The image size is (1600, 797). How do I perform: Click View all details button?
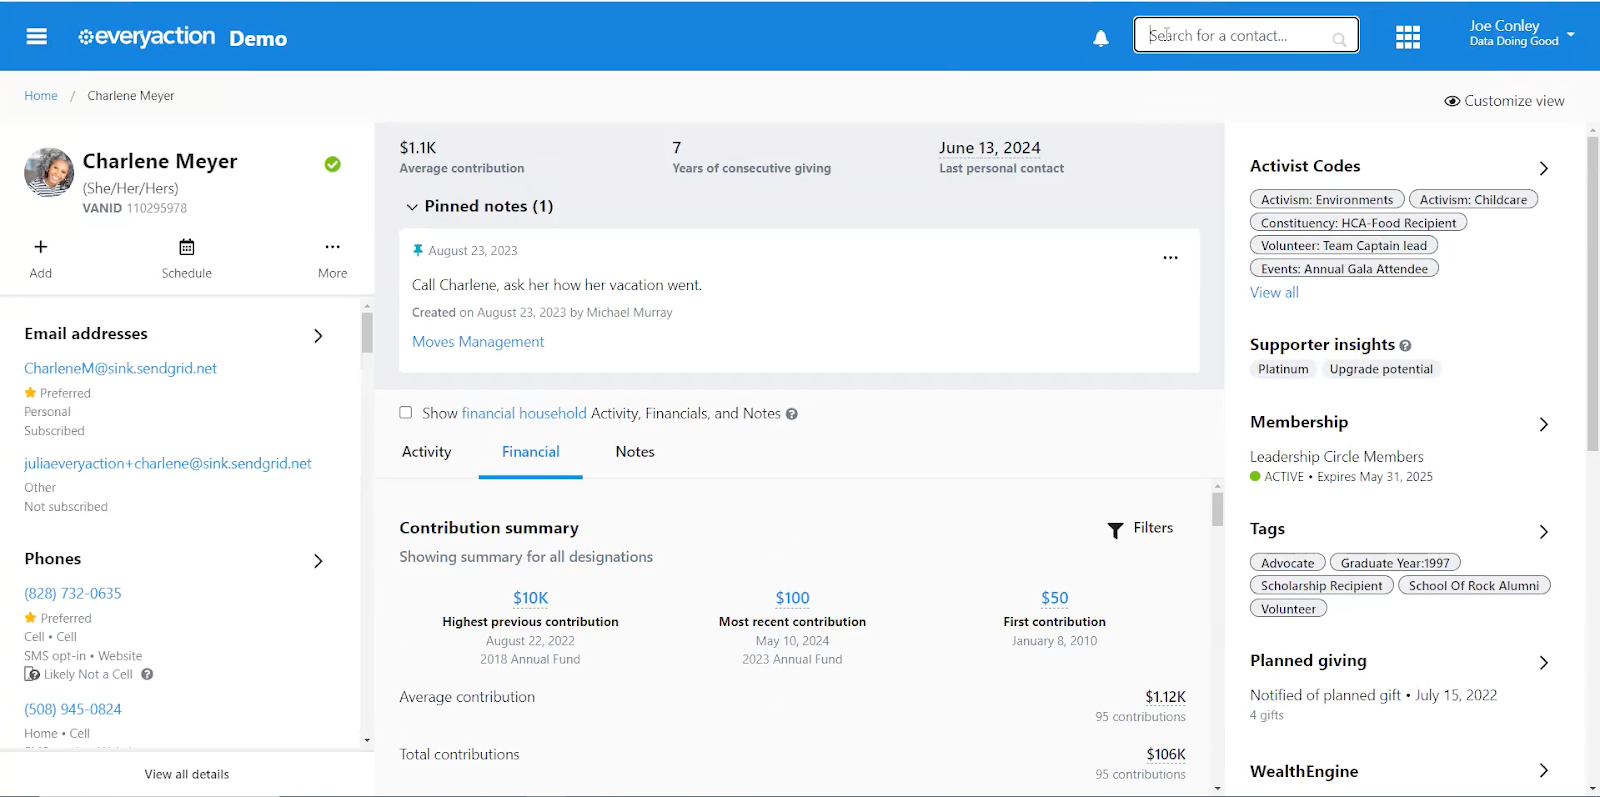[x=187, y=774]
